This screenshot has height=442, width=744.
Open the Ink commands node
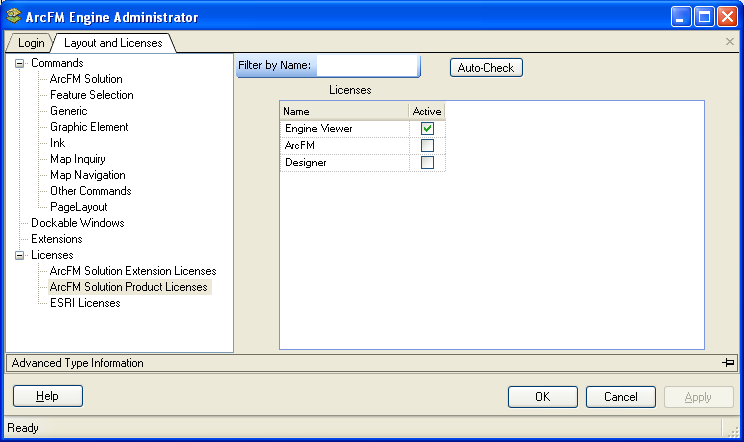(57, 143)
